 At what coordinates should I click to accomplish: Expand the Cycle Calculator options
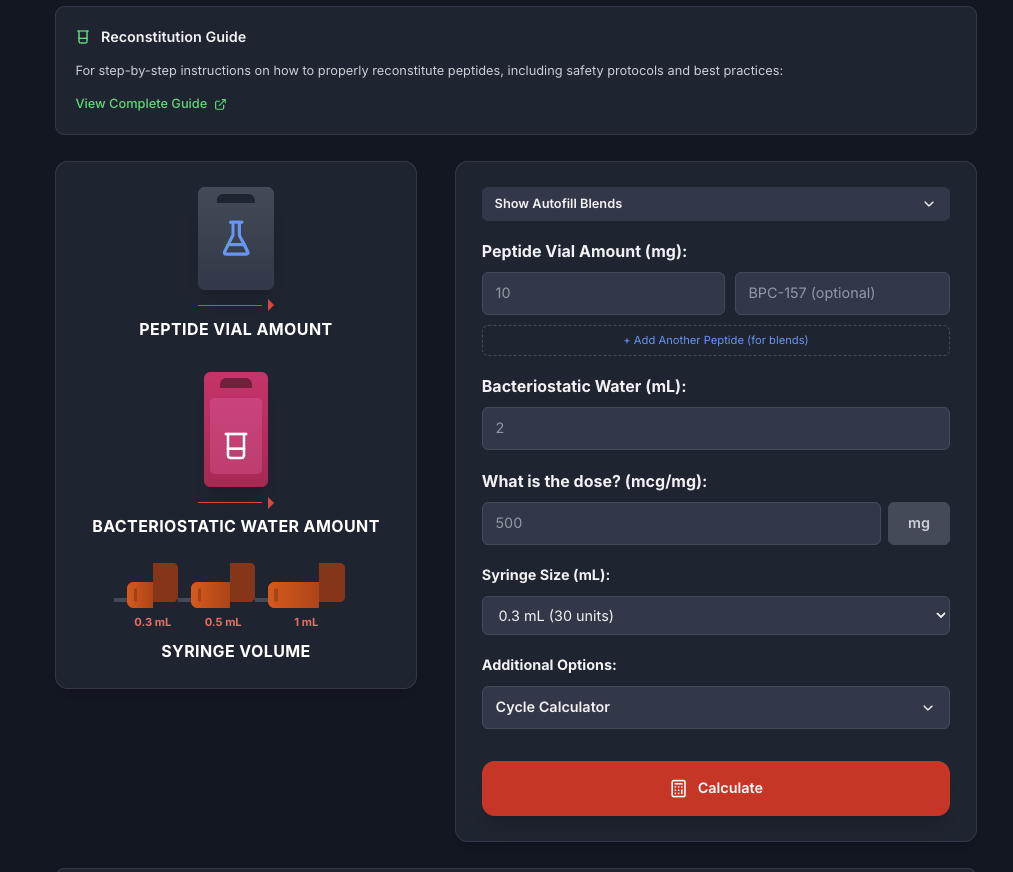pyautogui.click(x=715, y=707)
